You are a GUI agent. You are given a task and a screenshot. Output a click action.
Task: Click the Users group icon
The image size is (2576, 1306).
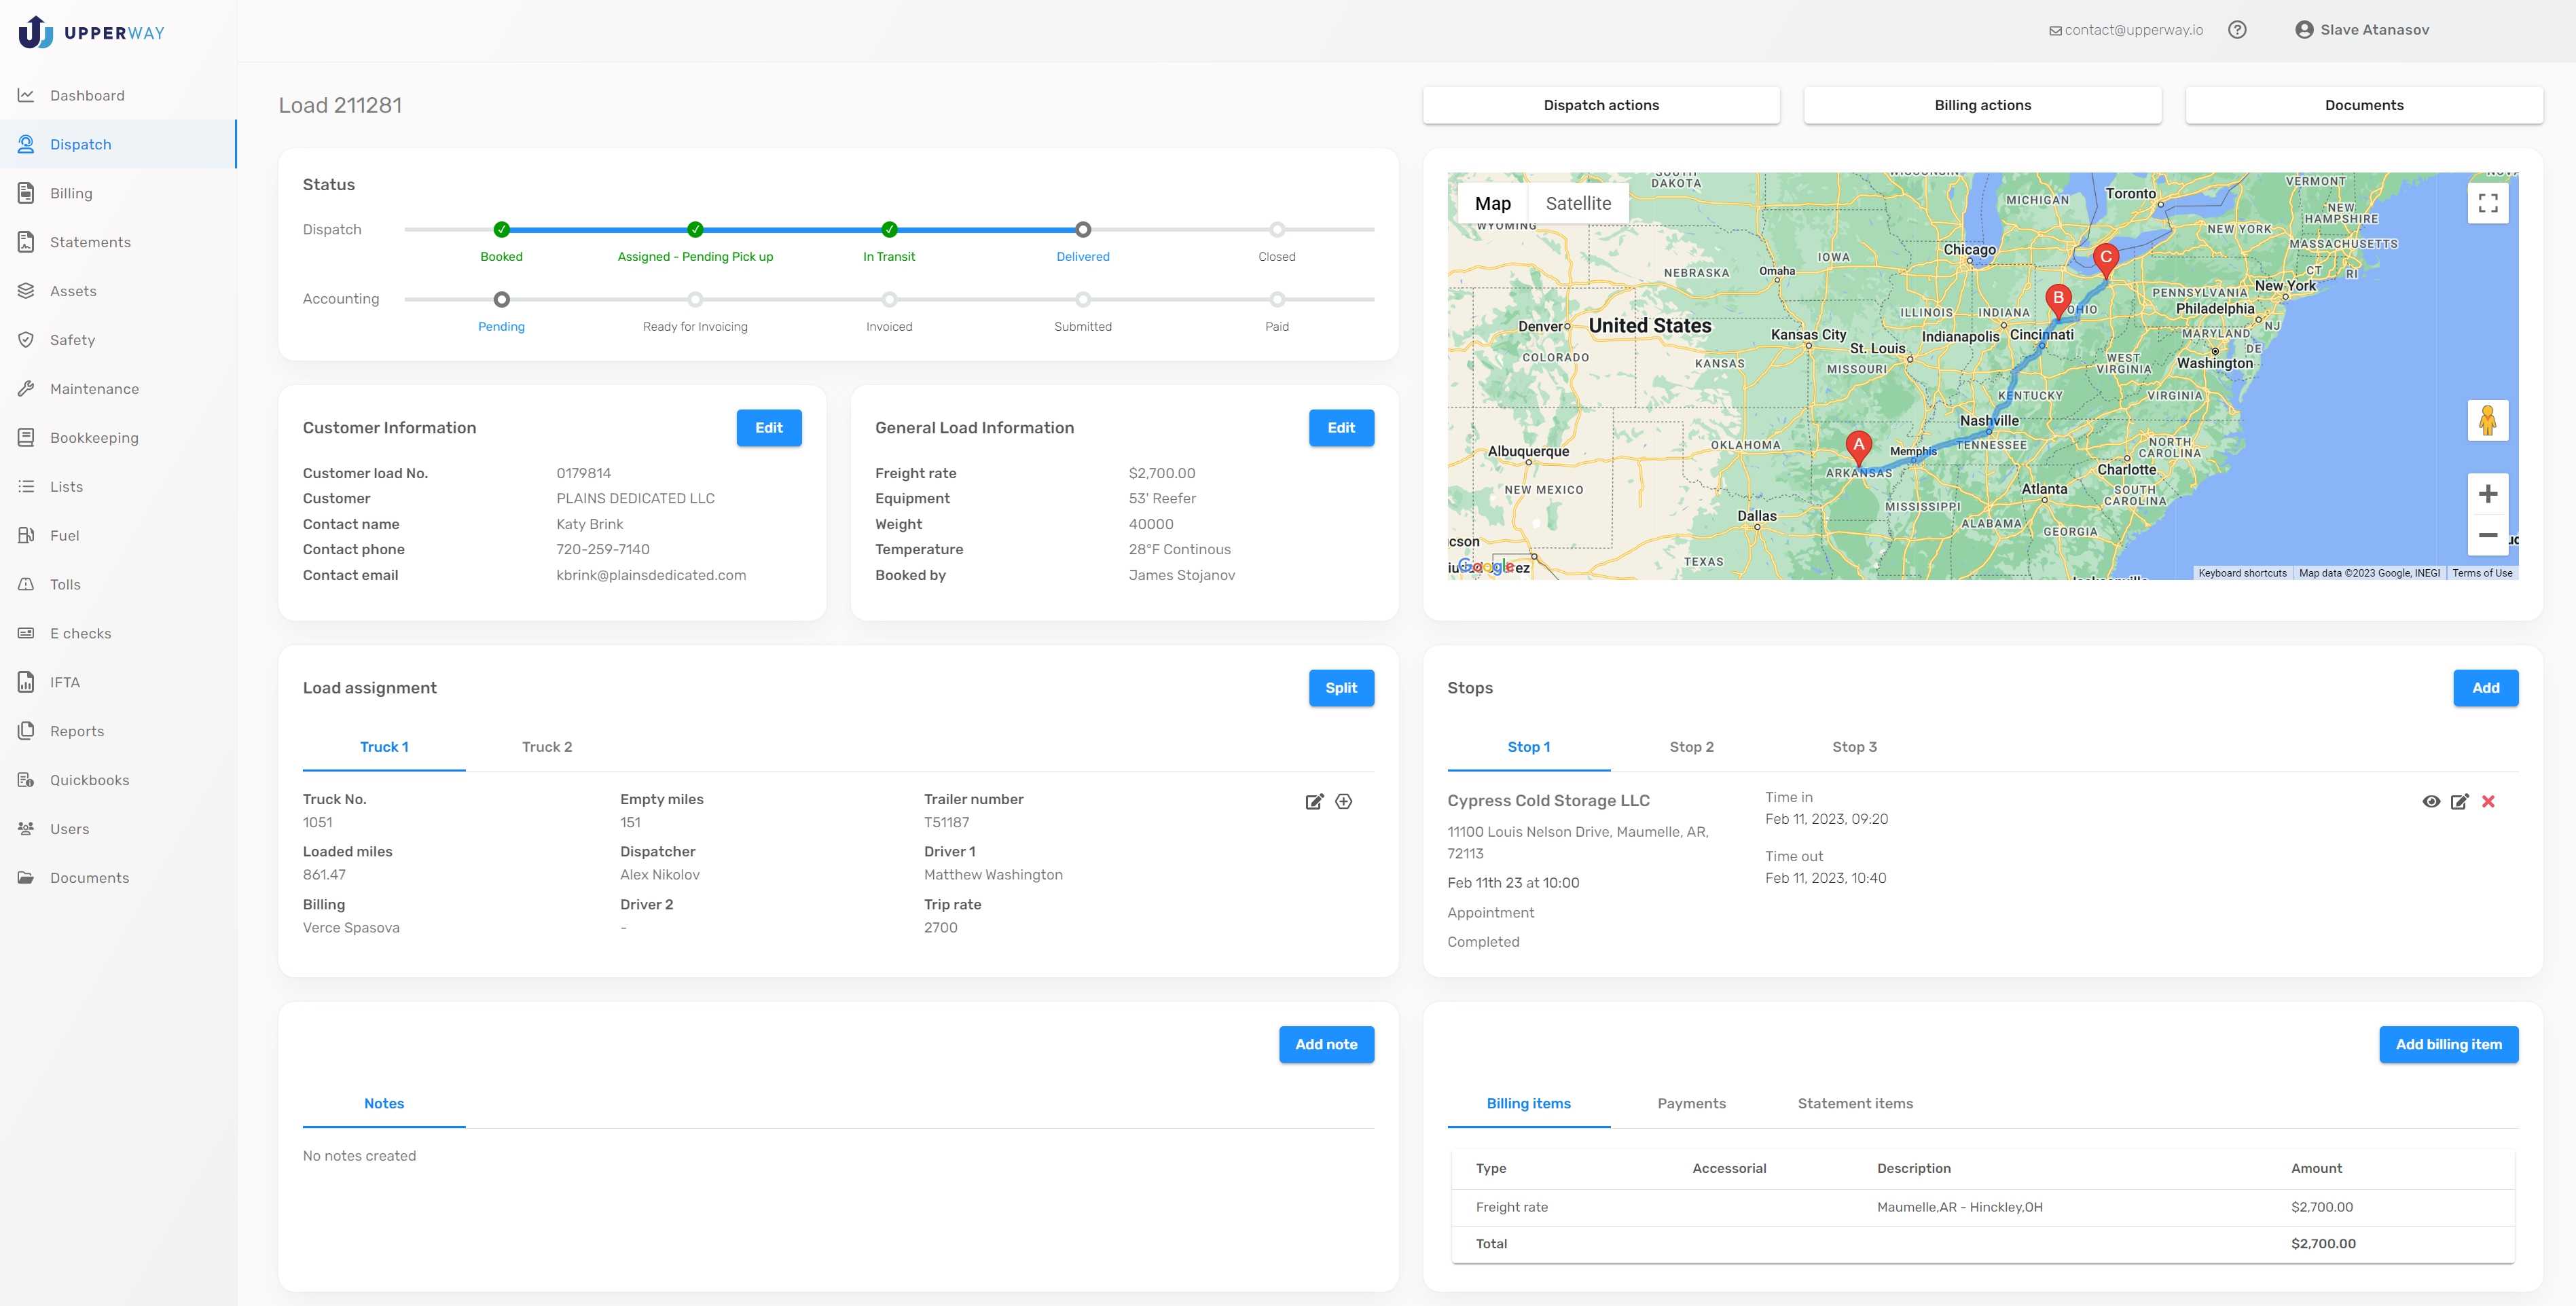(x=26, y=829)
